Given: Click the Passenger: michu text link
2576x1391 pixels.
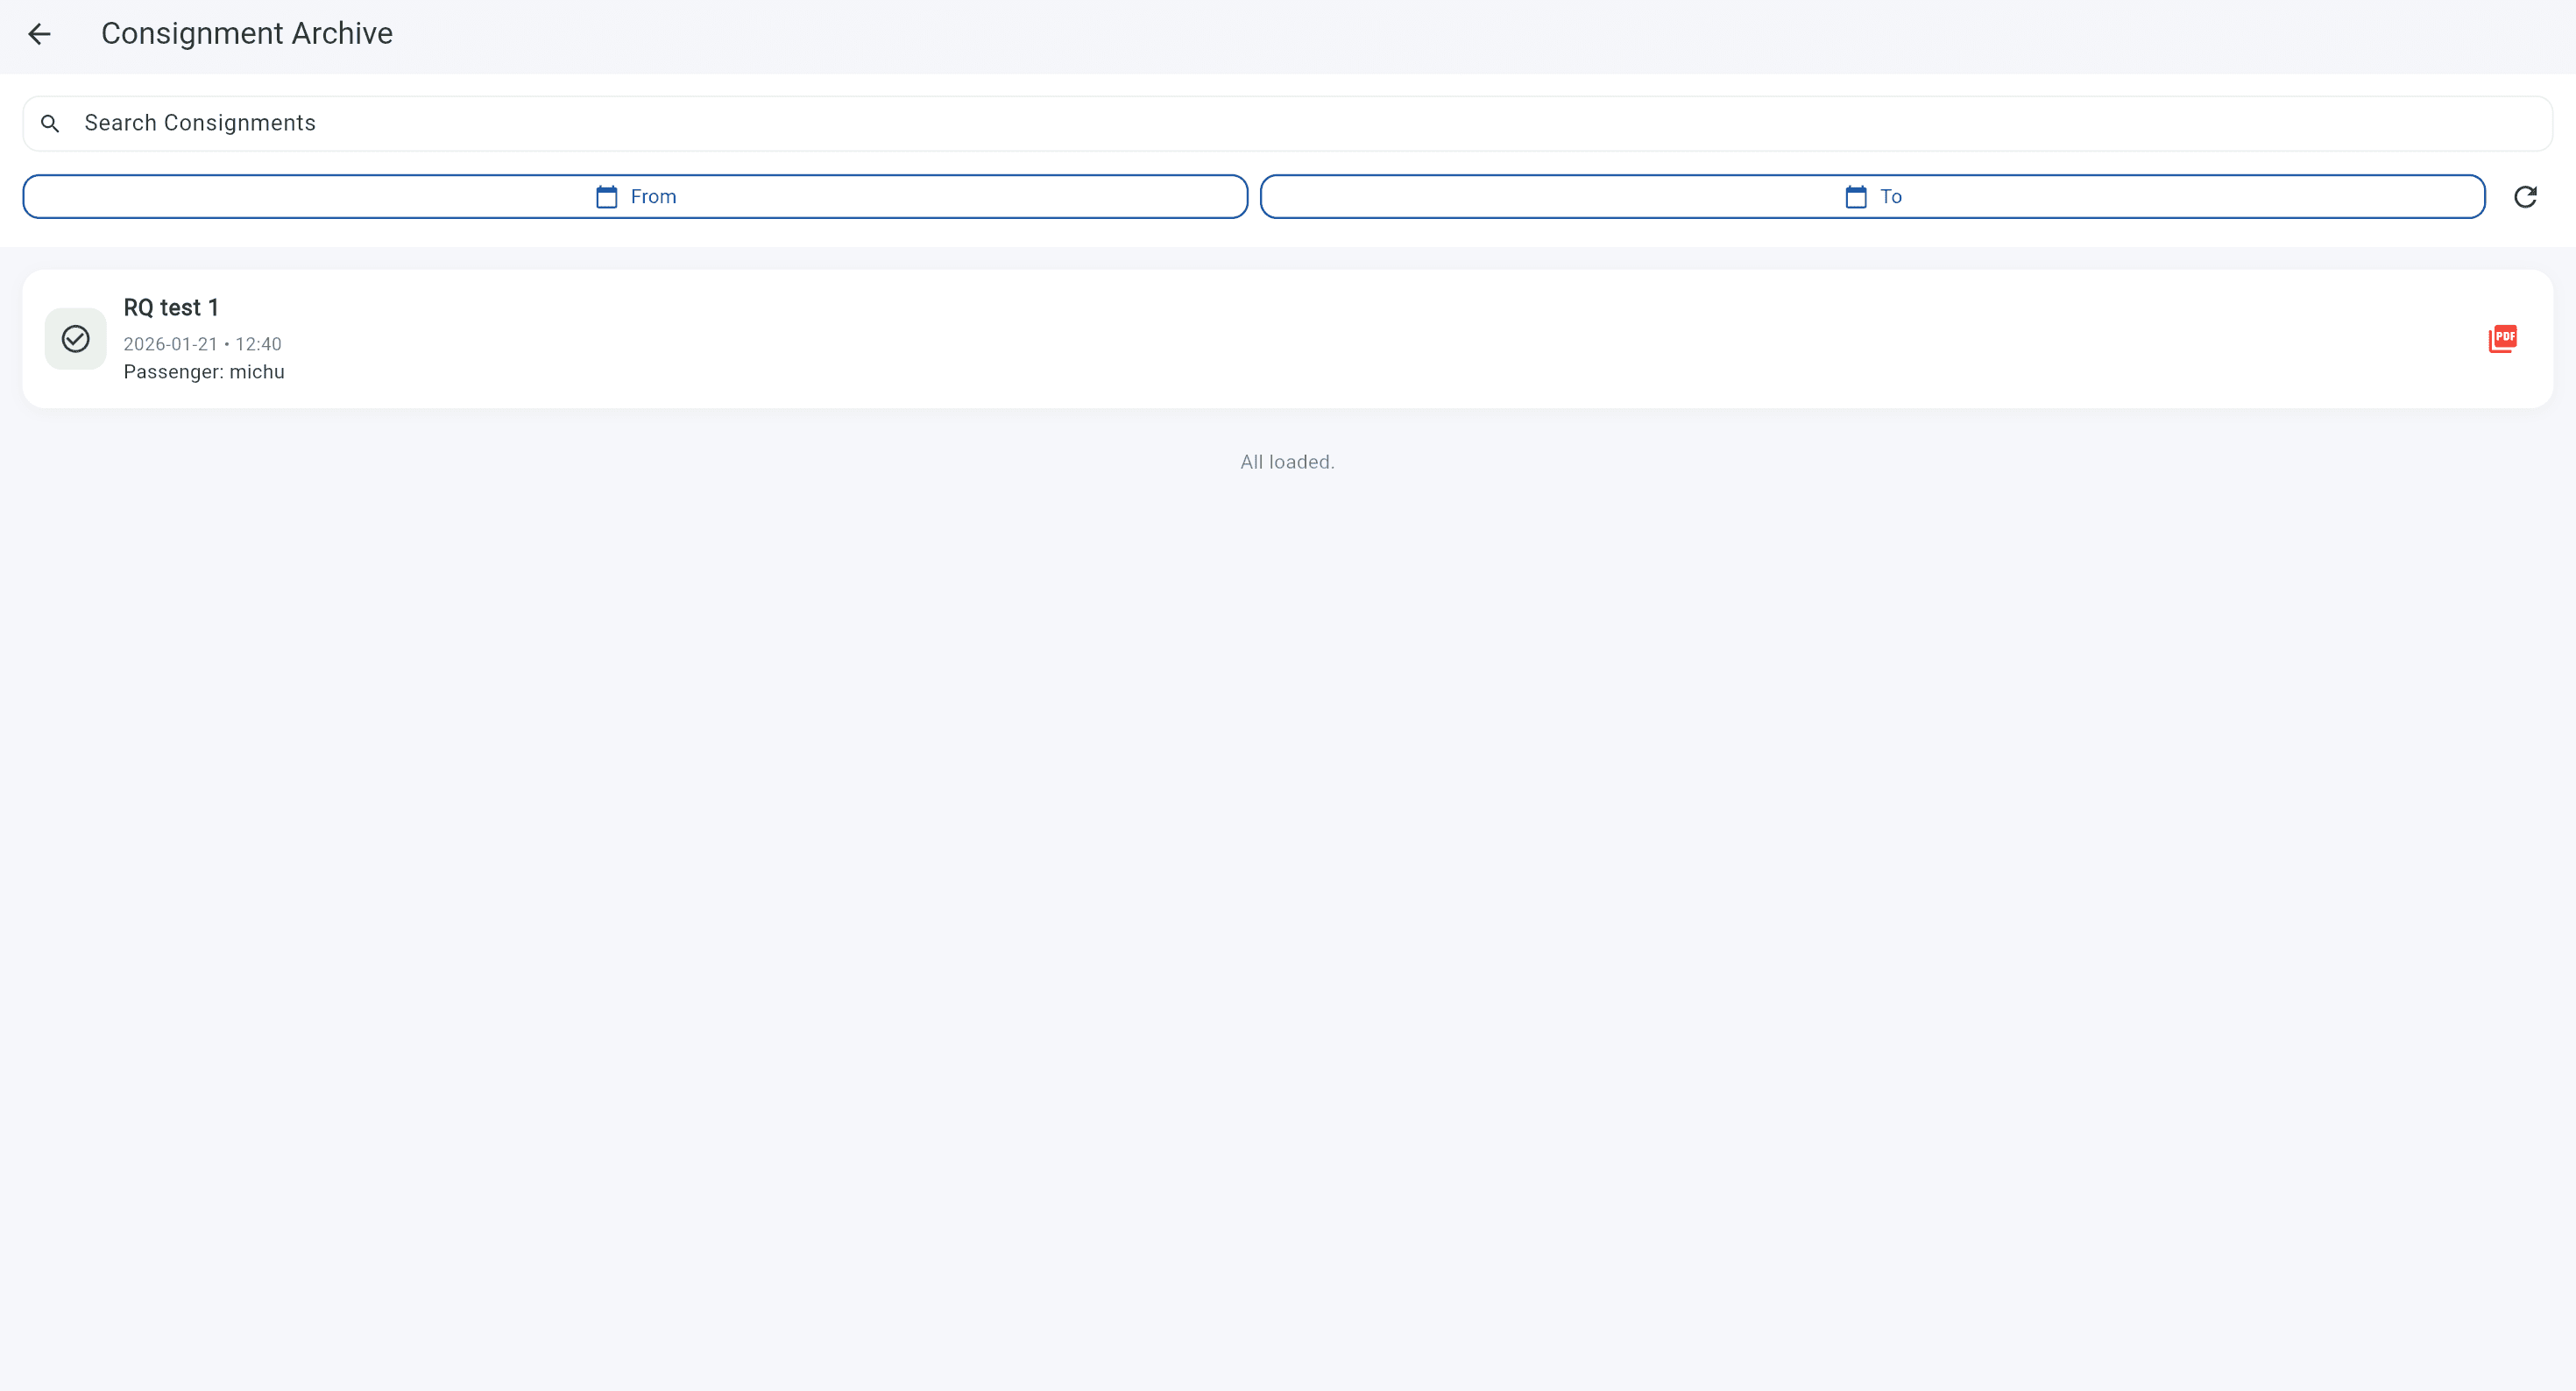Looking at the screenshot, I should pyautogui.click(x=203, y=371).
